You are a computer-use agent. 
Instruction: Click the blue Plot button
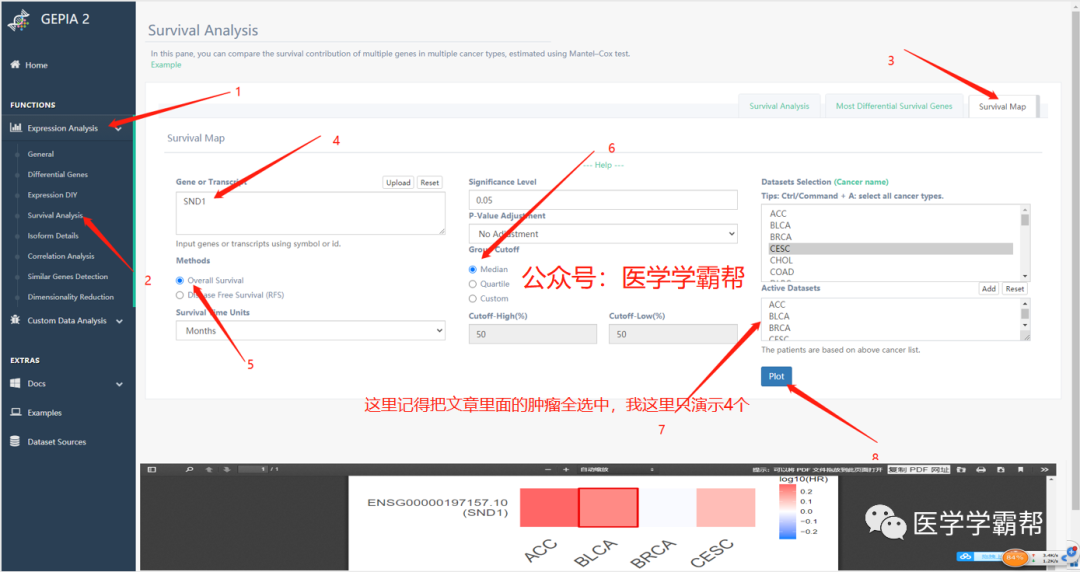776,376
